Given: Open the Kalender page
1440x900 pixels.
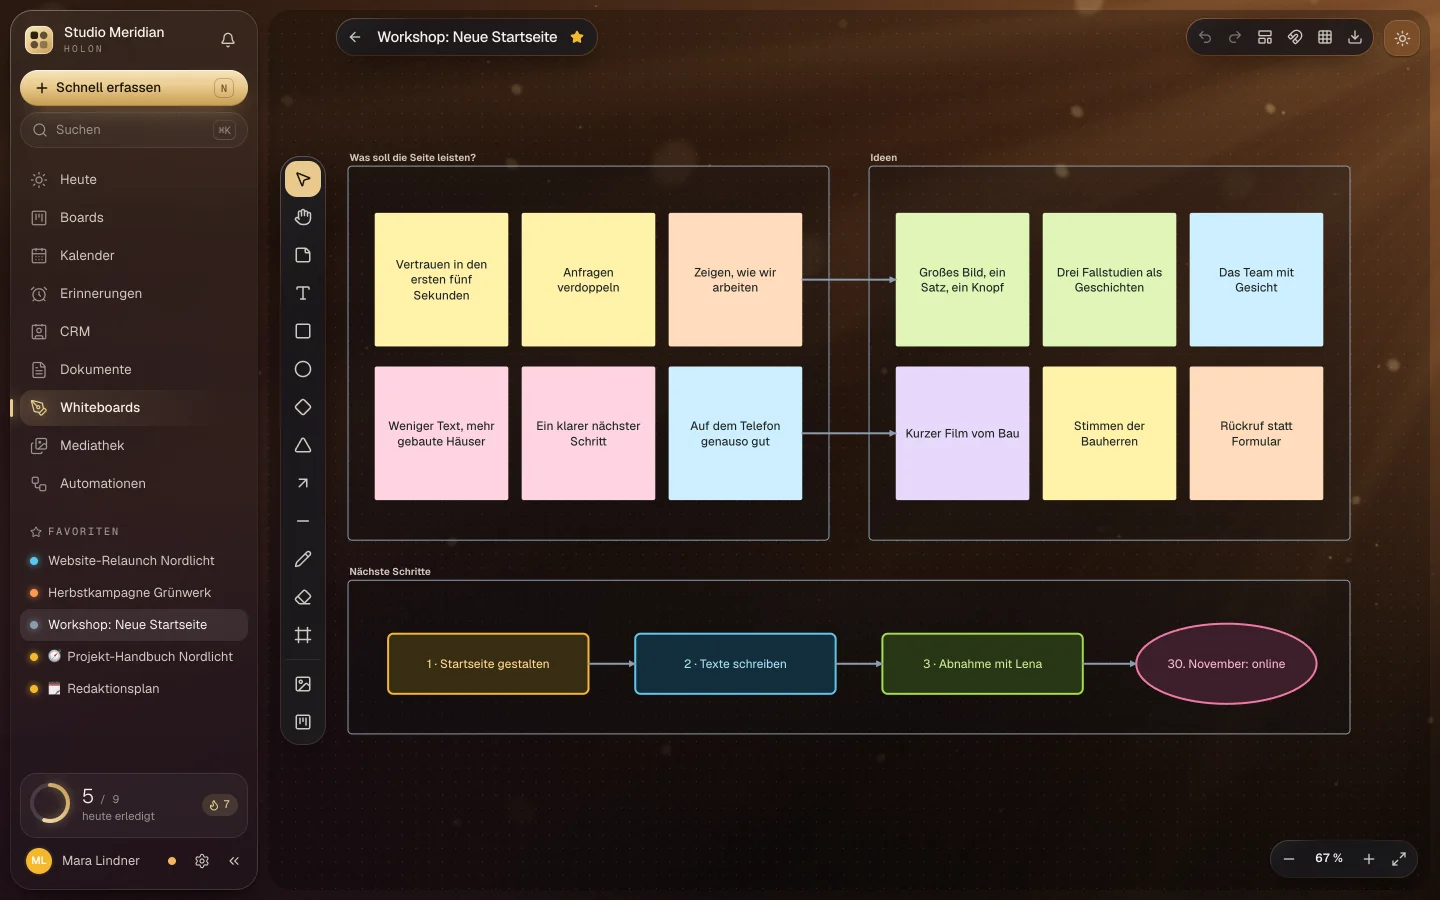Looking at the screenshot, I should (134, 256).
